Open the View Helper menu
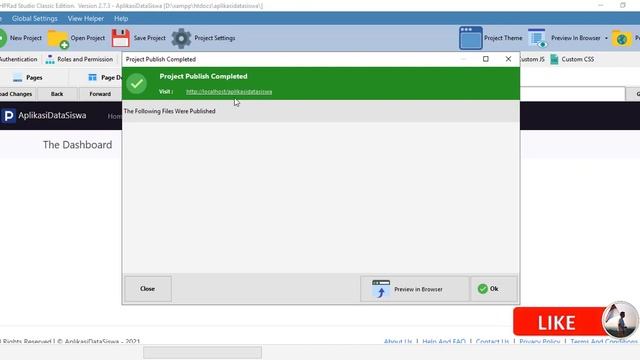Viewport: 640px width, 360px height. coord(86,18)
